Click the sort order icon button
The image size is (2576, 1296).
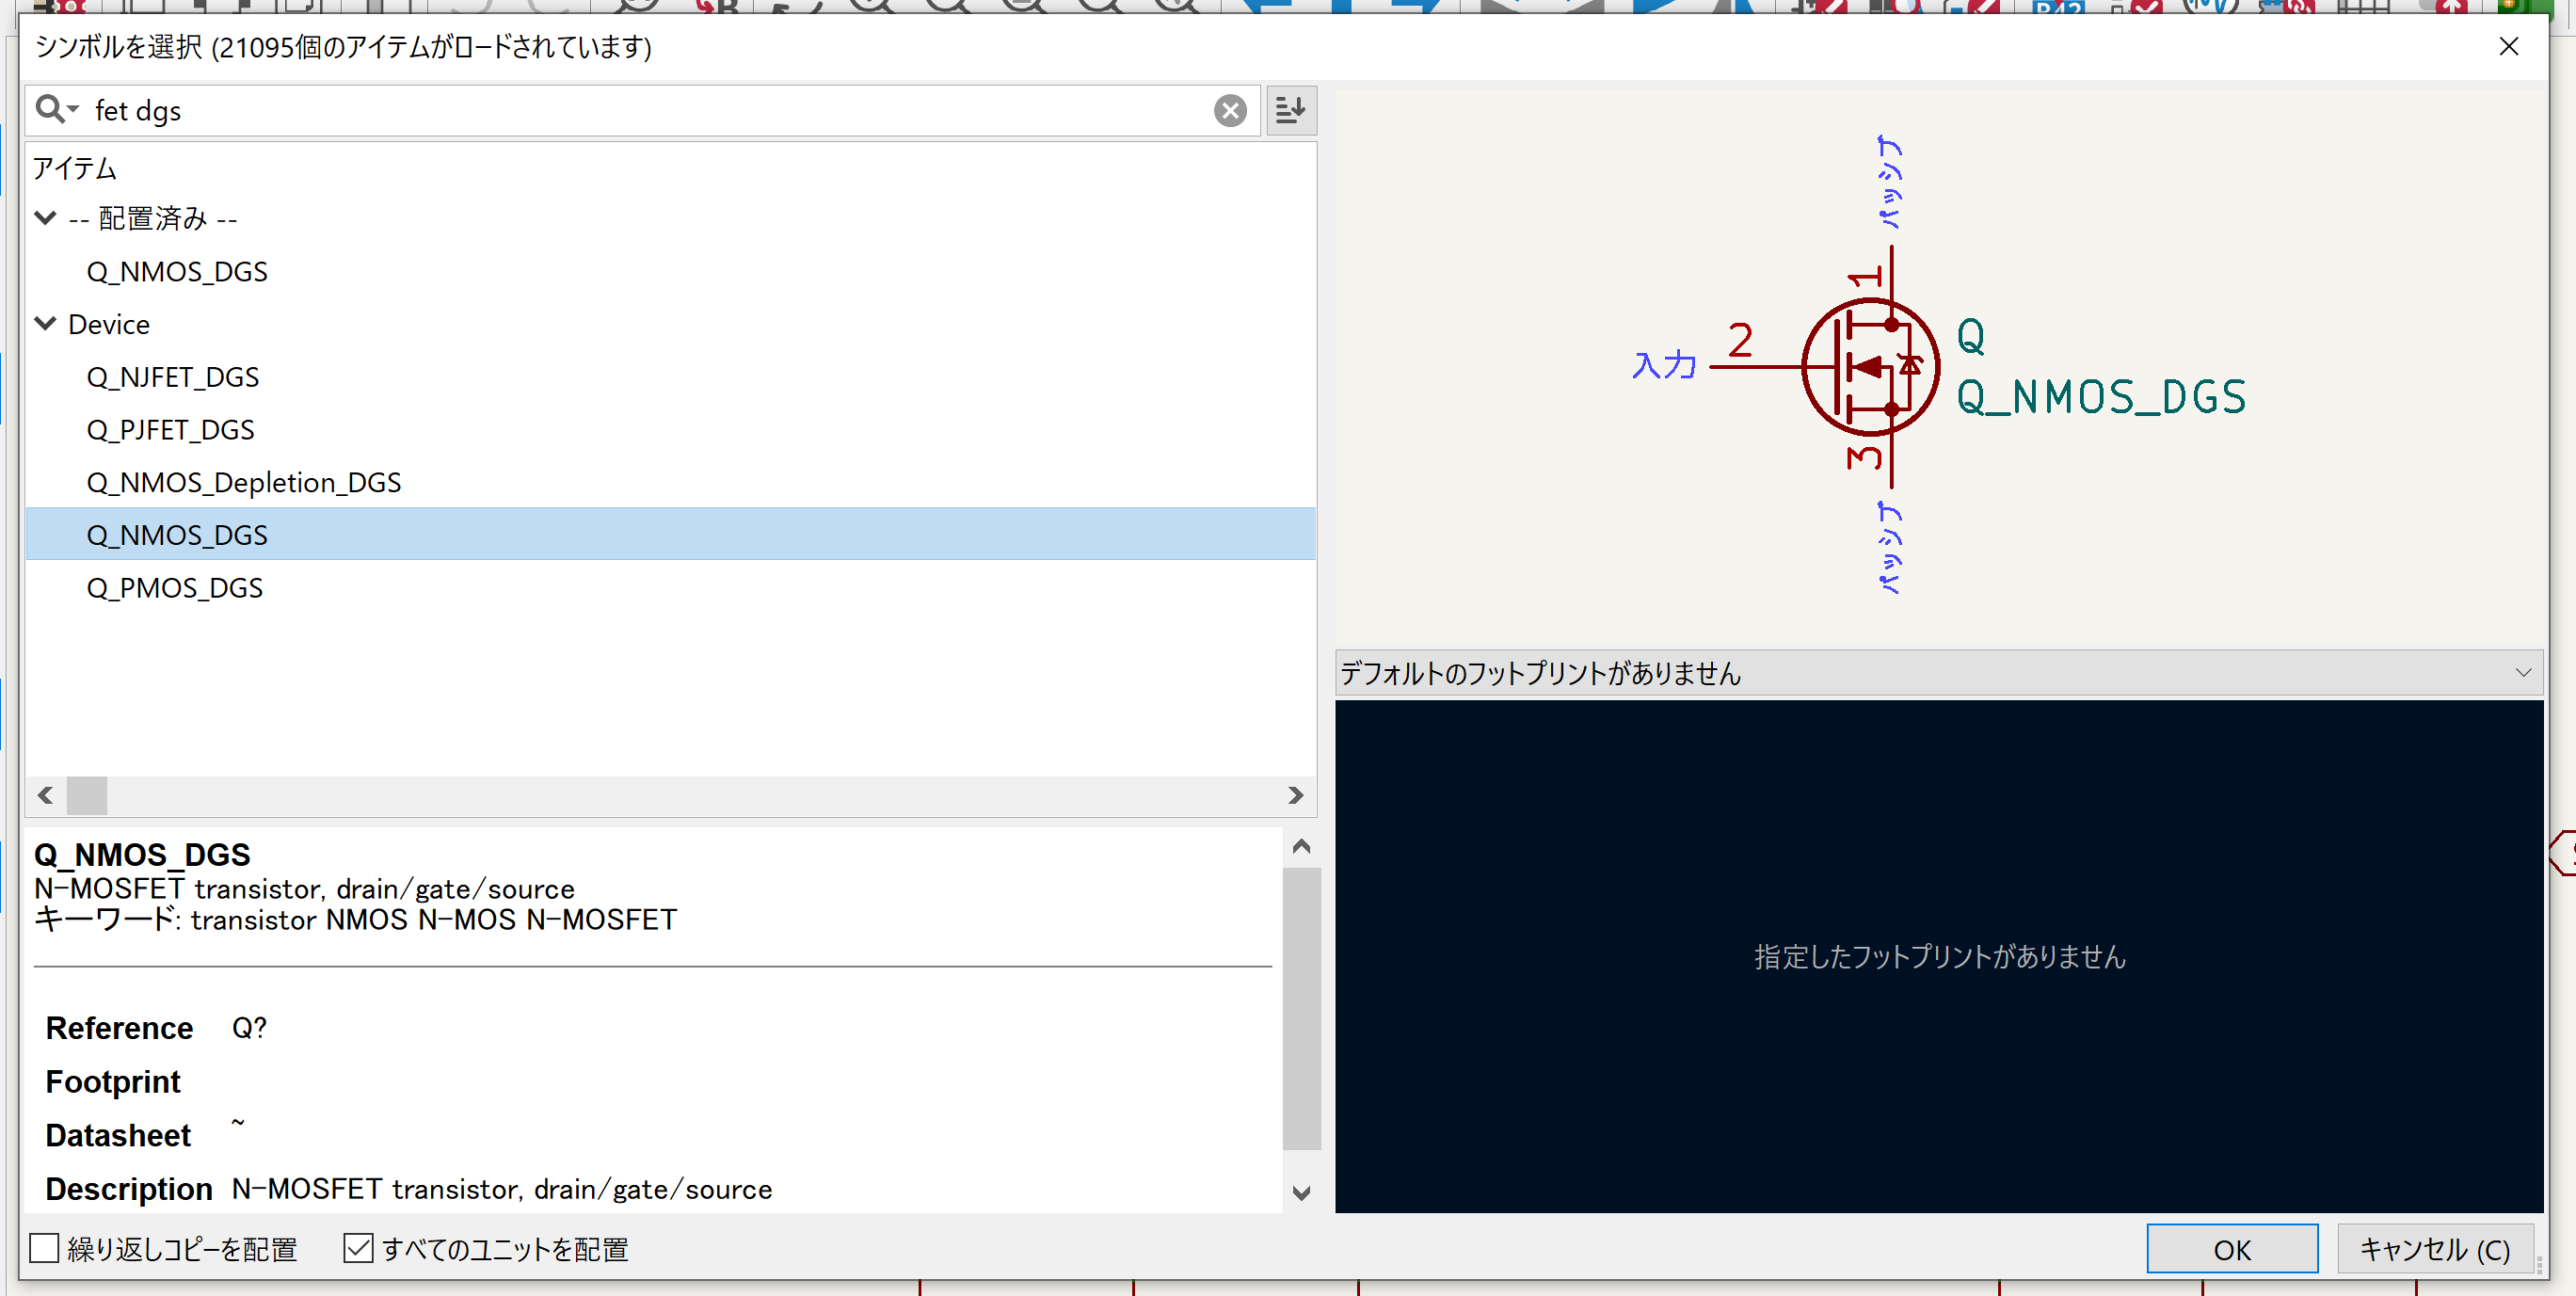coord(1290,110)
